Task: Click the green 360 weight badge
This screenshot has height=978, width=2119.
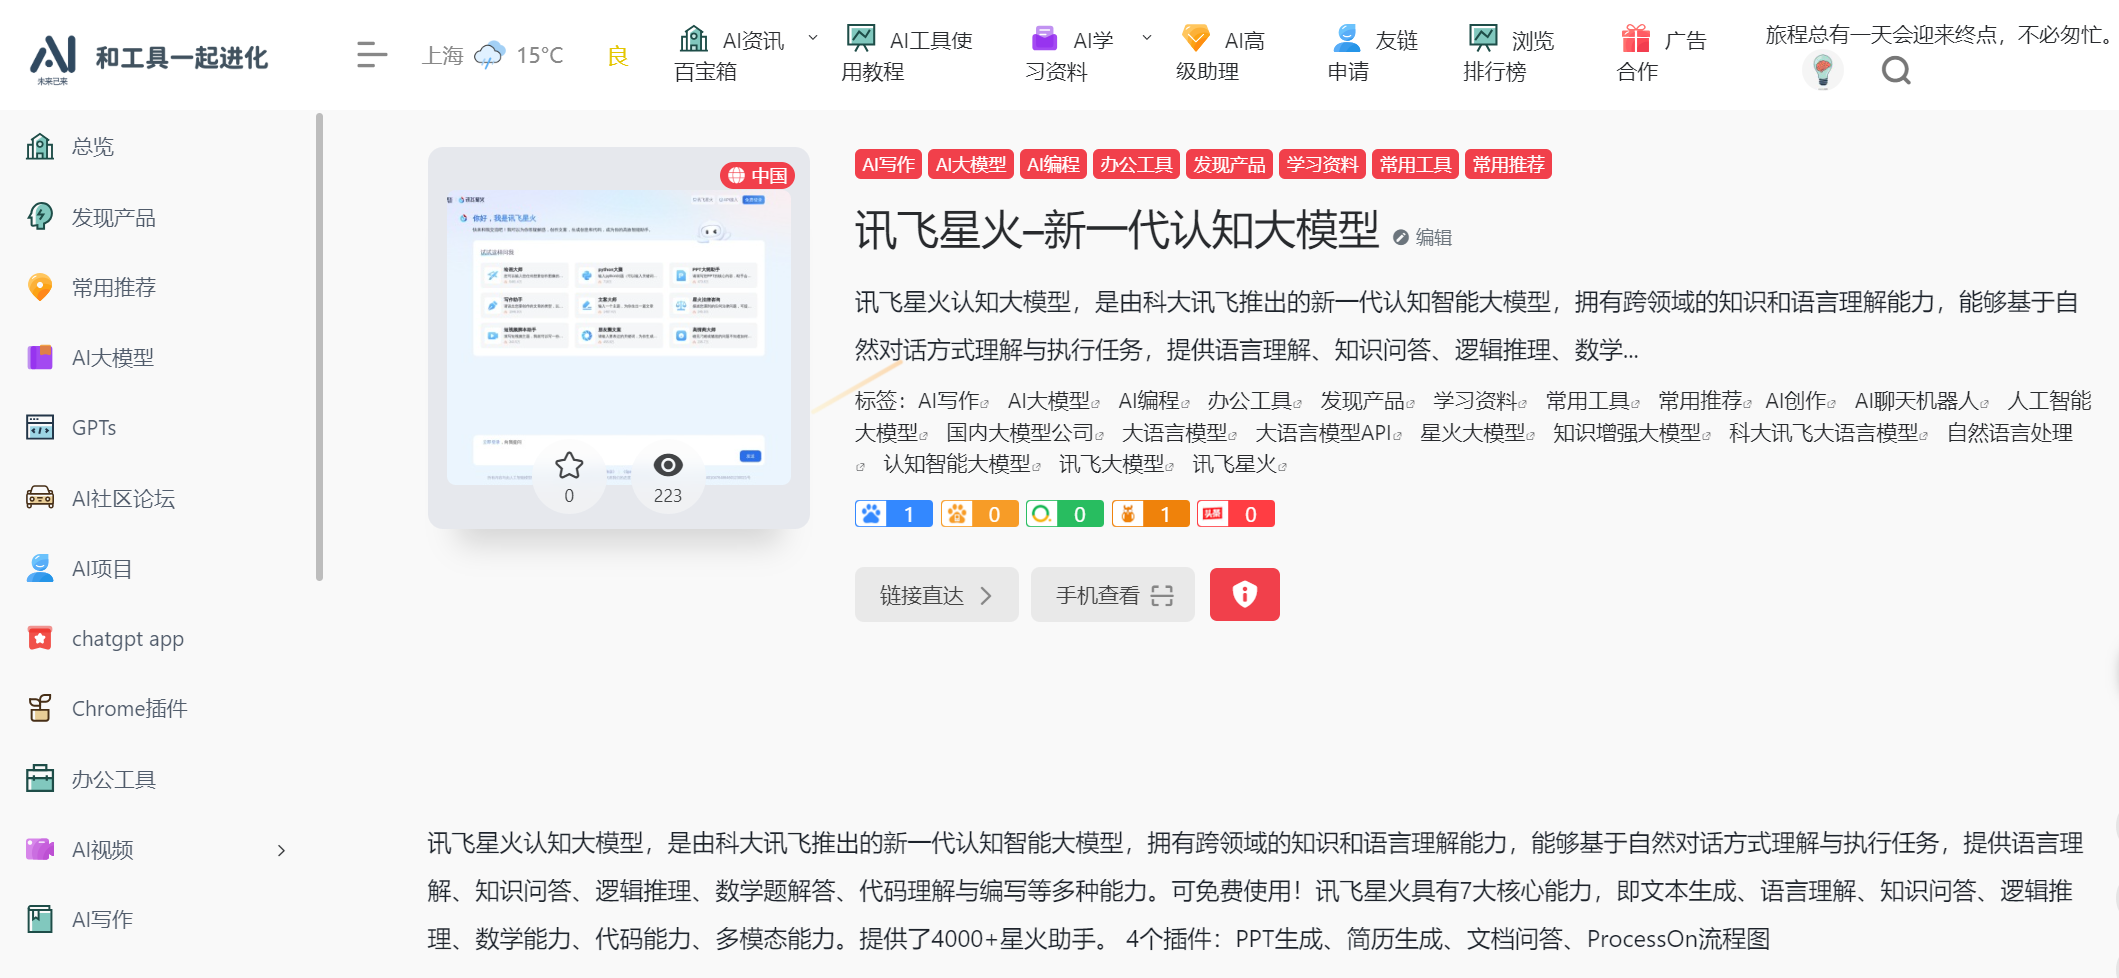Action: pos(1064,514)
